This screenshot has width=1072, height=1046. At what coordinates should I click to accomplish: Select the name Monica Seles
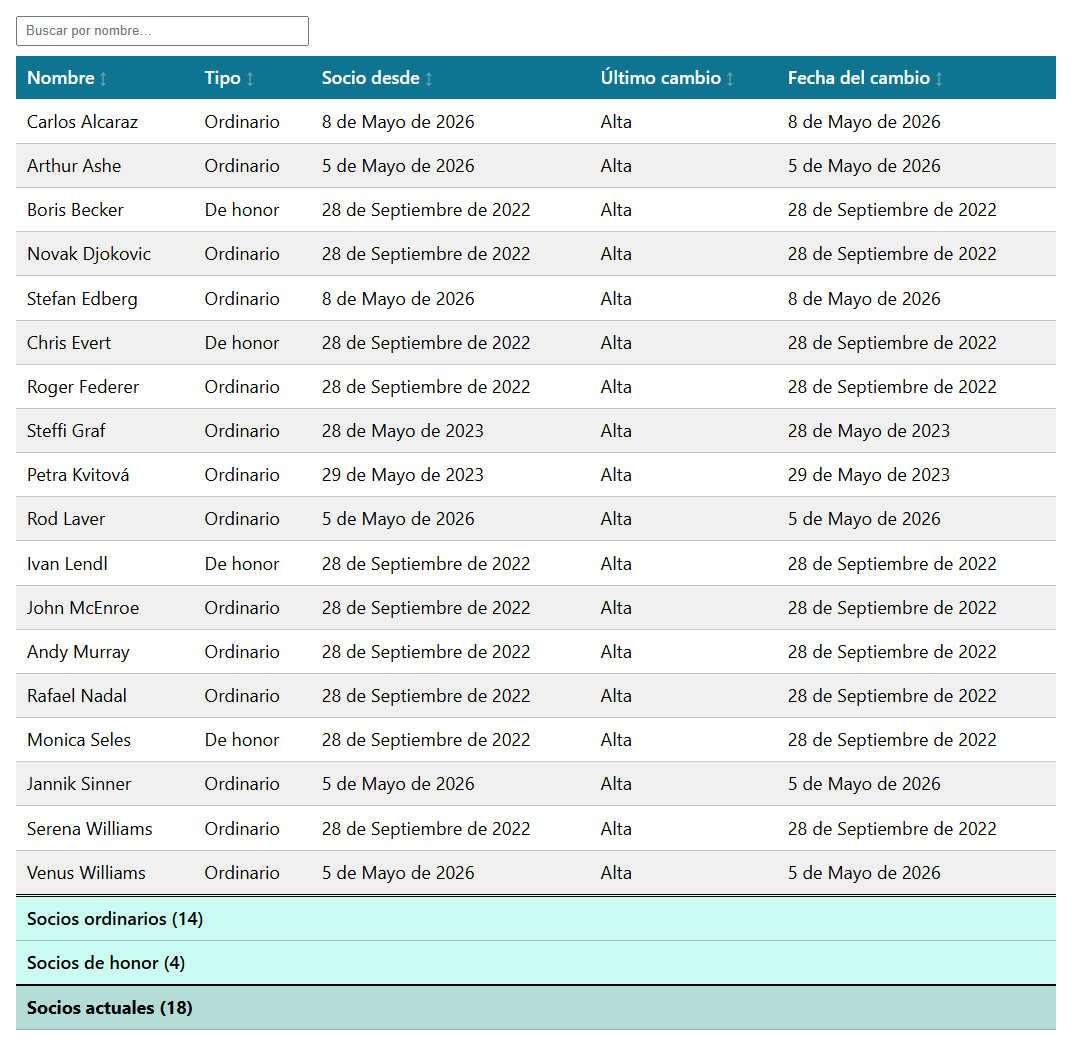79,740
